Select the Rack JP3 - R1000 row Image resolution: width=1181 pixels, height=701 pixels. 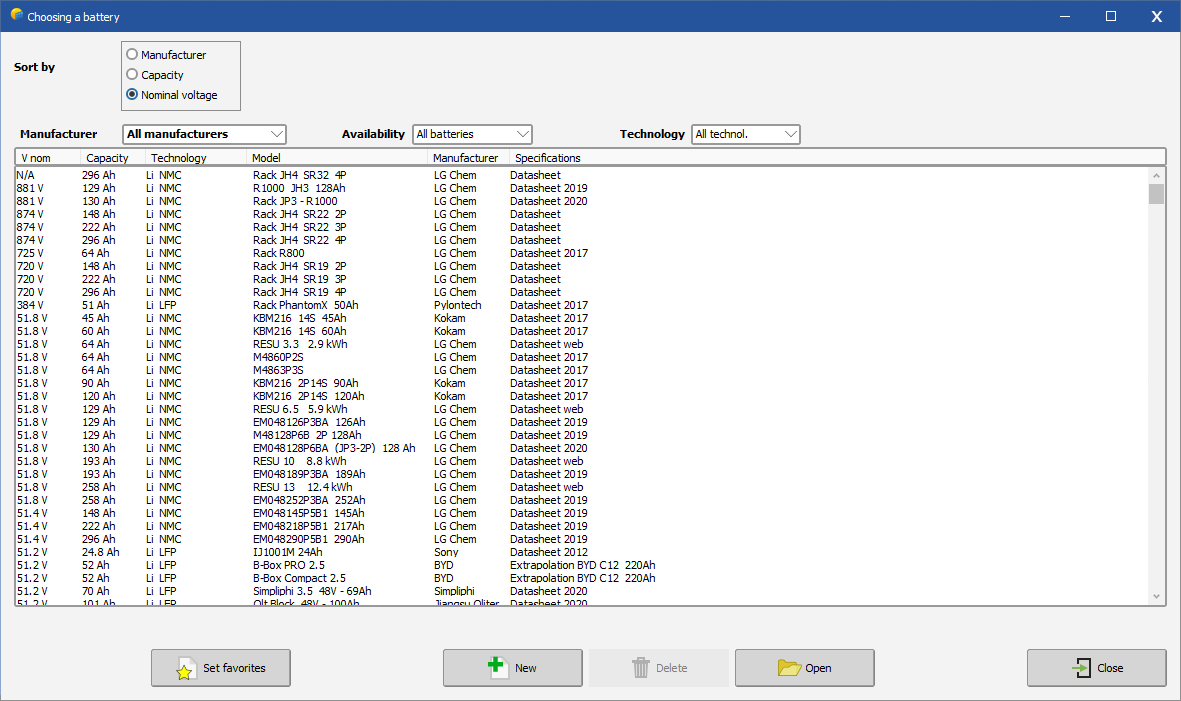click(581, 201)
